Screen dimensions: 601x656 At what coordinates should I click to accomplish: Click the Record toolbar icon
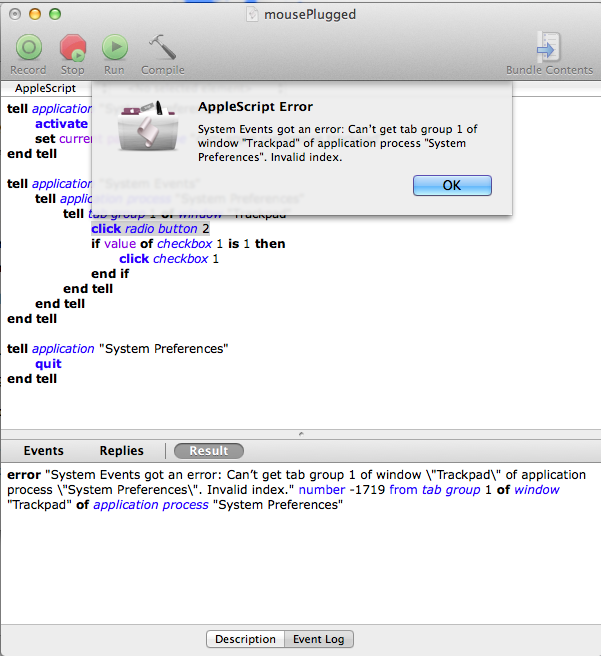tap(28, 47)
